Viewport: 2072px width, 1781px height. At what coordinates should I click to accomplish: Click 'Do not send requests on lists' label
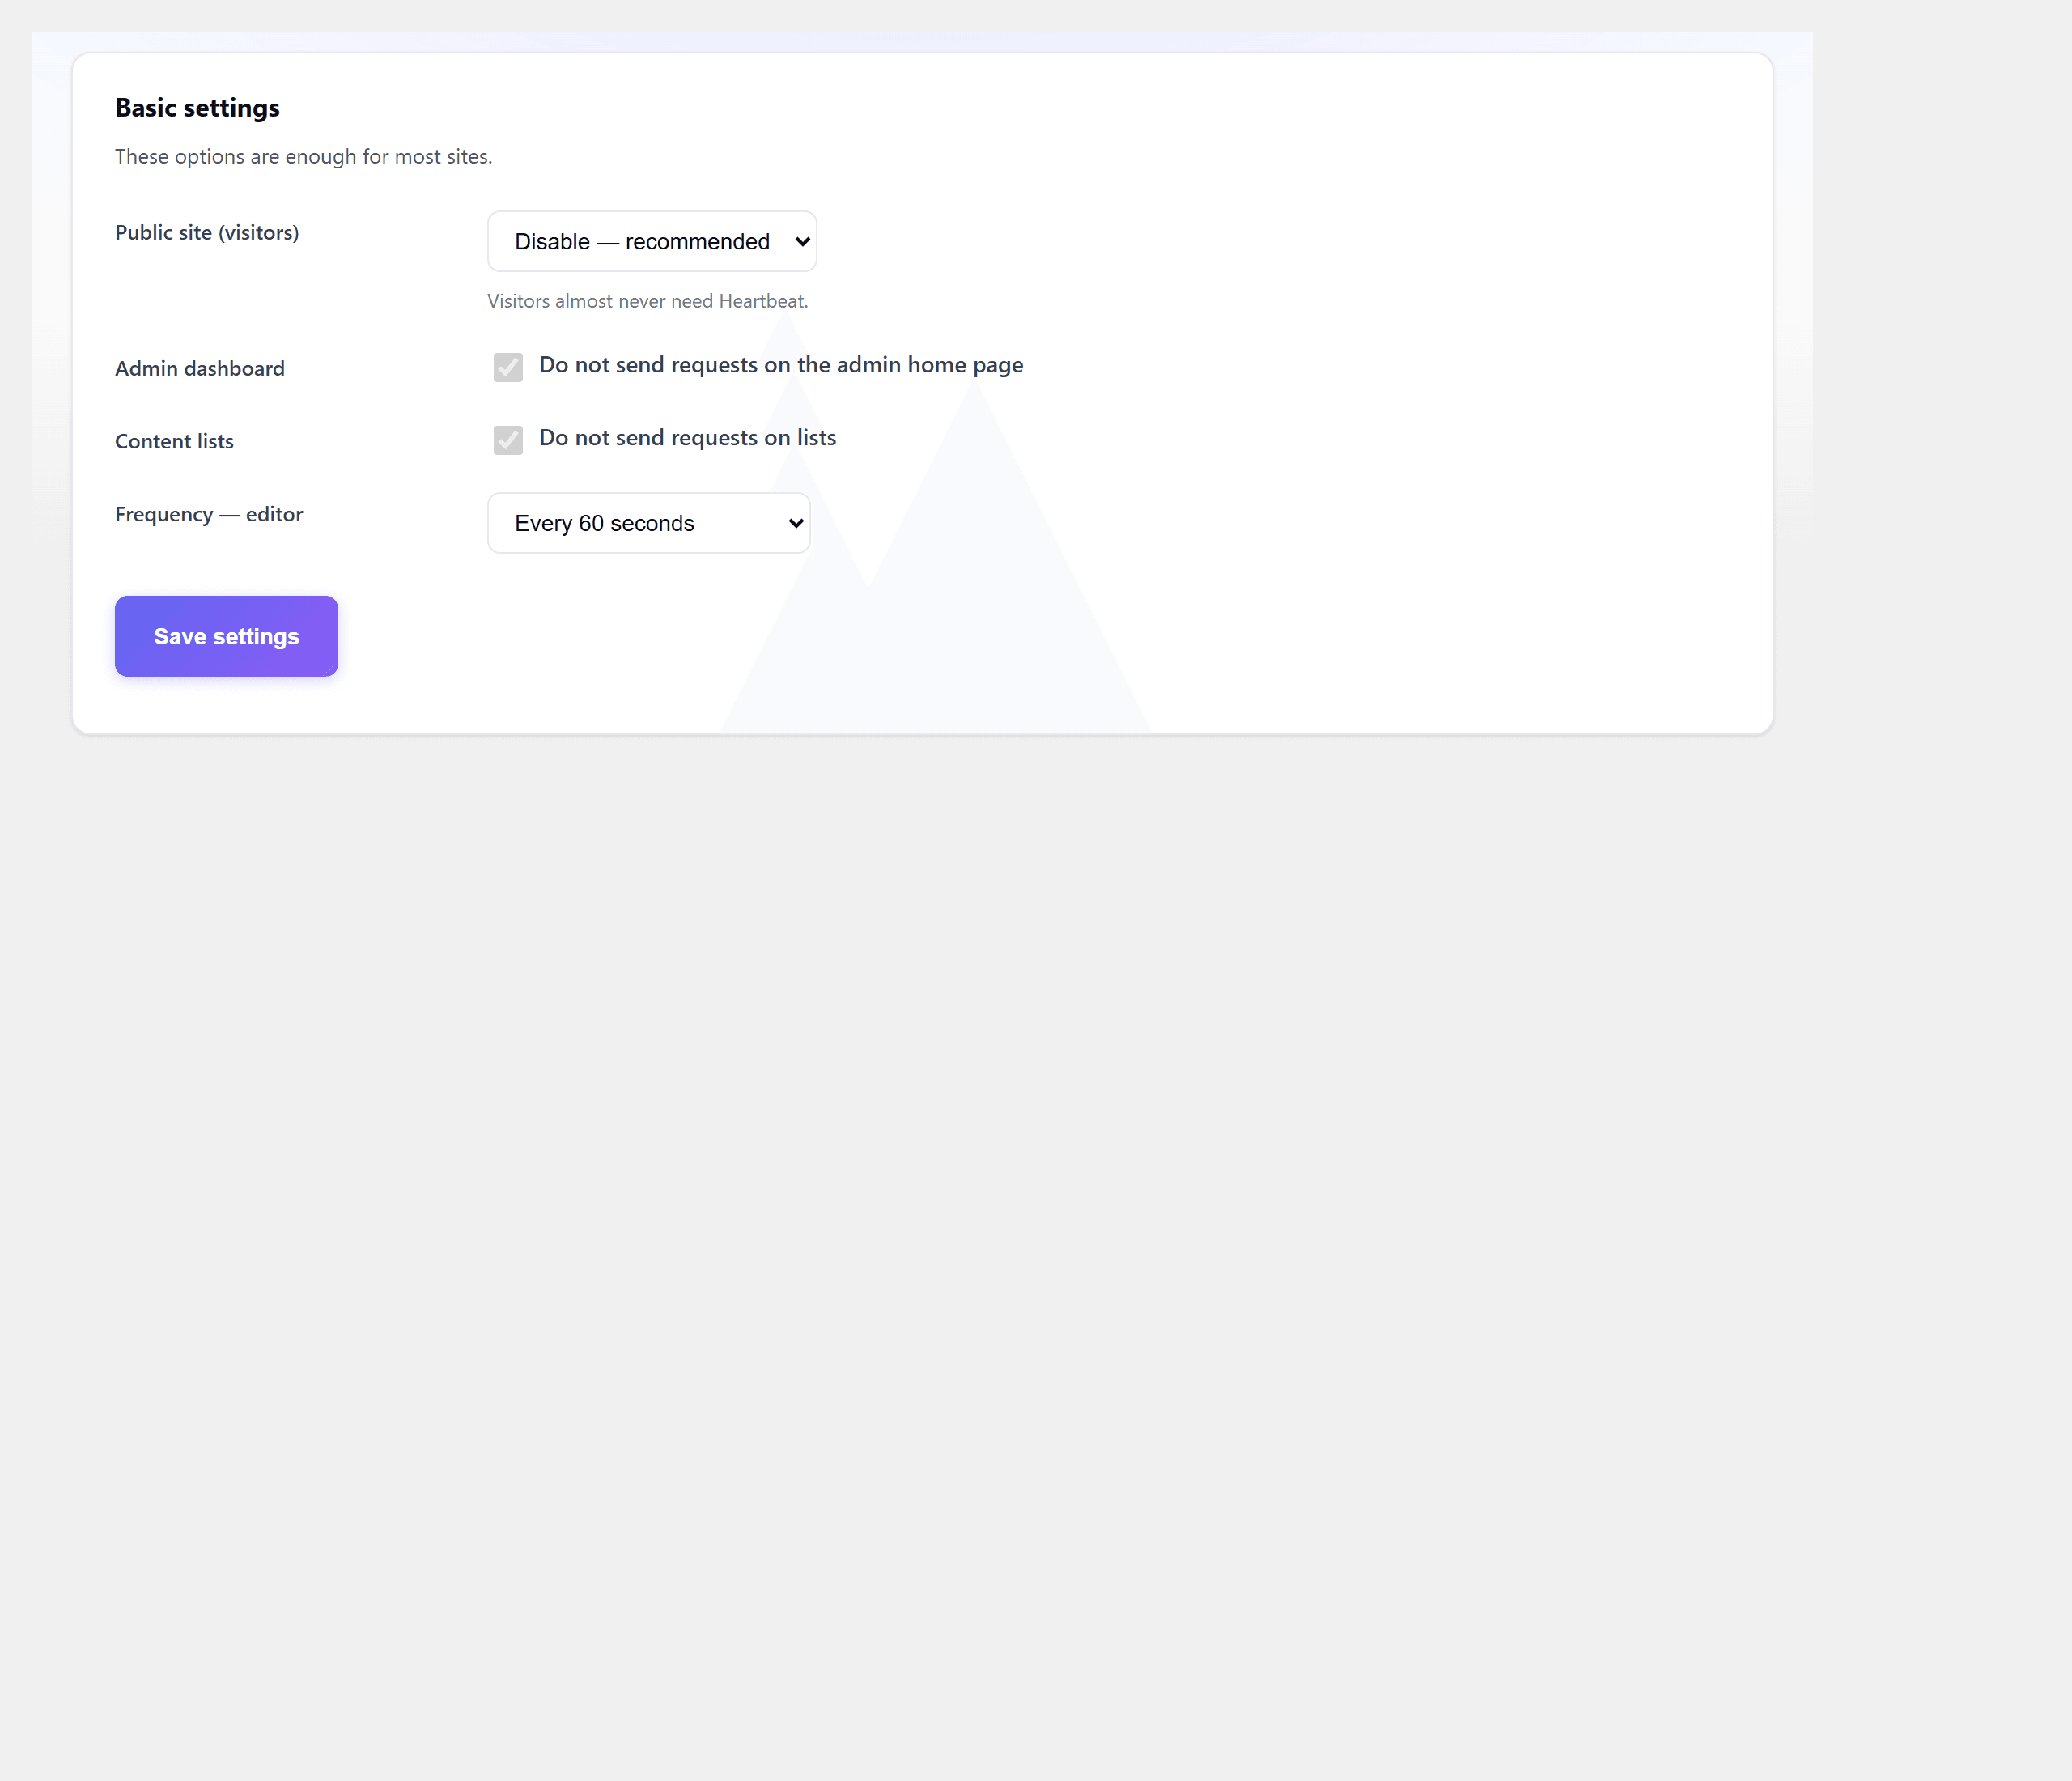pyautogui.click(x=687, y=438)
